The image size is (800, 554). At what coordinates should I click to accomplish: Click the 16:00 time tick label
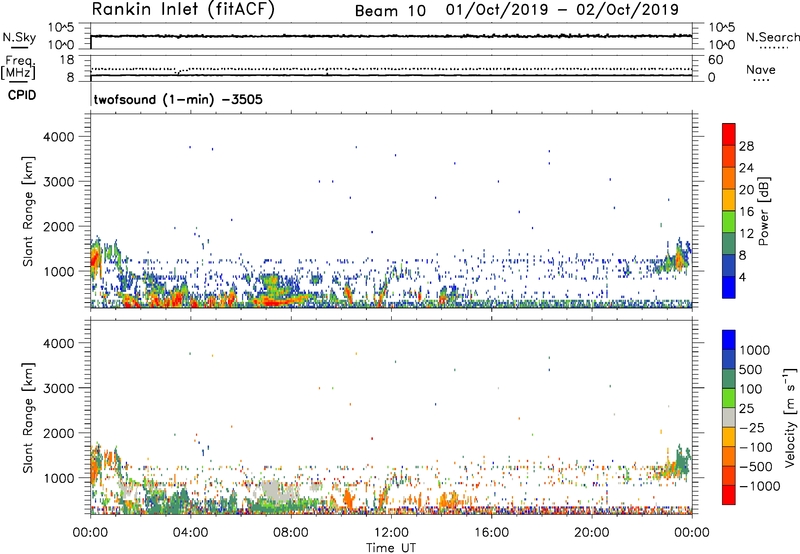point(491,533)
